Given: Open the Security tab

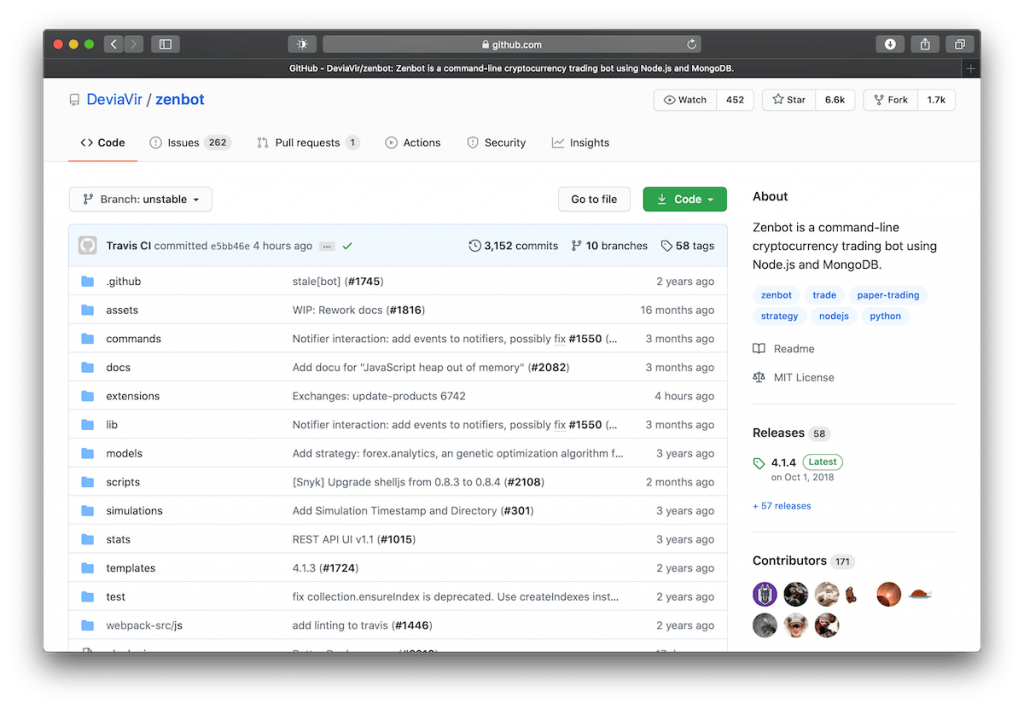Looking at the screenshot, I should 496,143.
